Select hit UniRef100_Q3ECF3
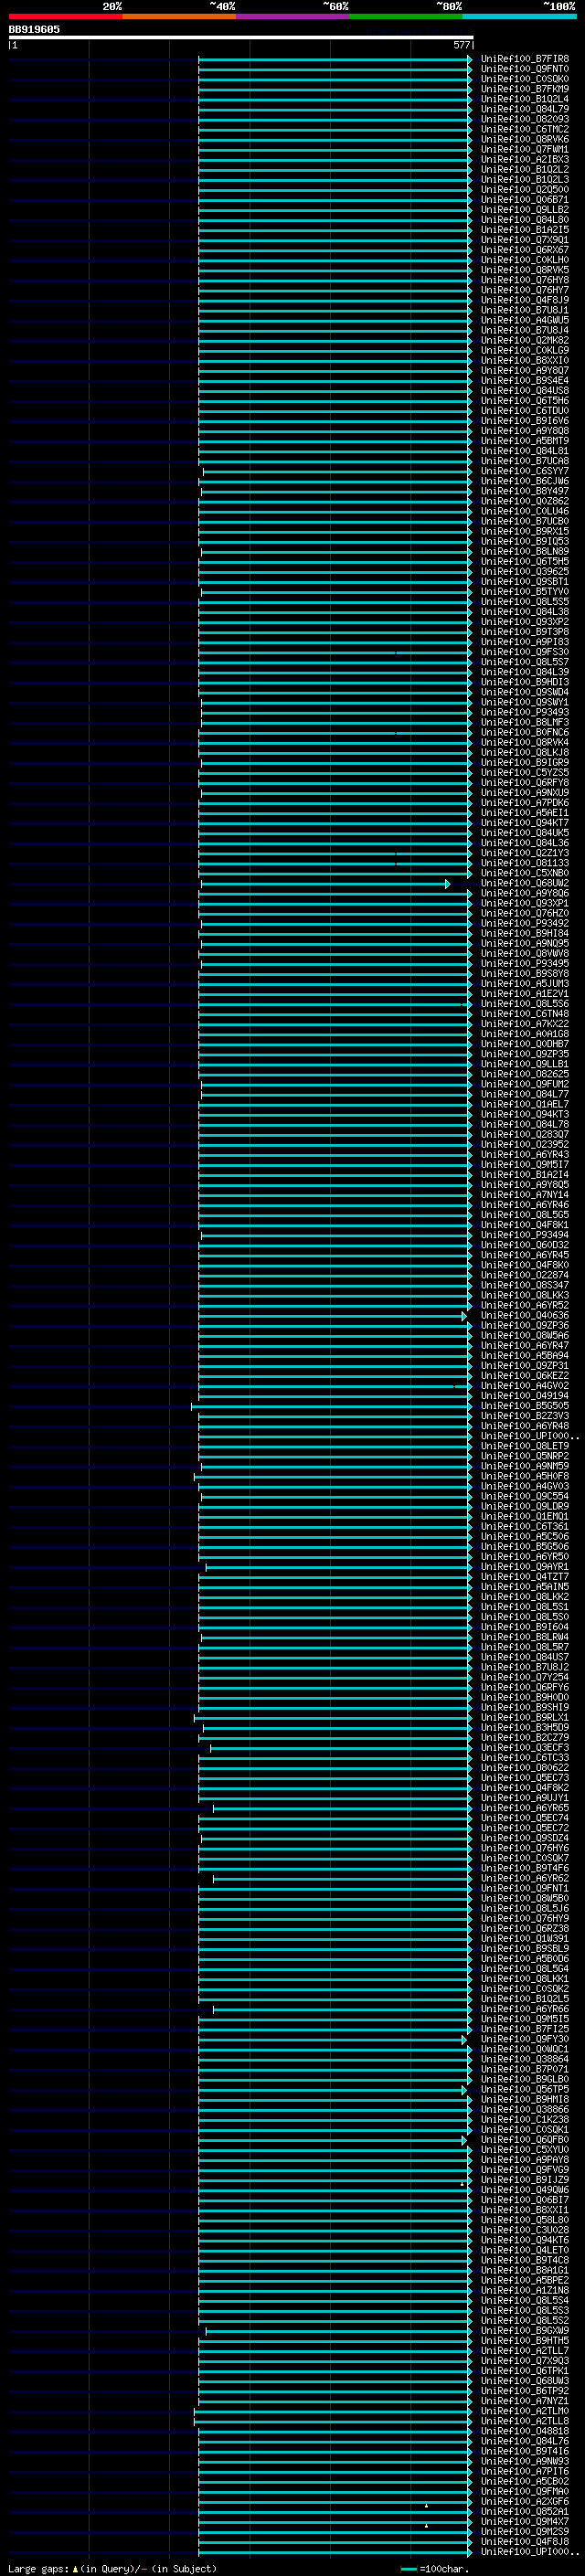This screenshot has width=585, height=2576. 525,1748
